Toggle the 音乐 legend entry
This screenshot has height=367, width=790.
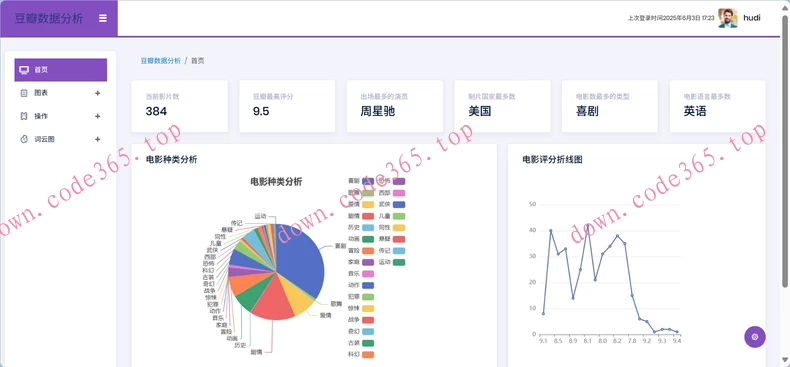coord(361,274)
